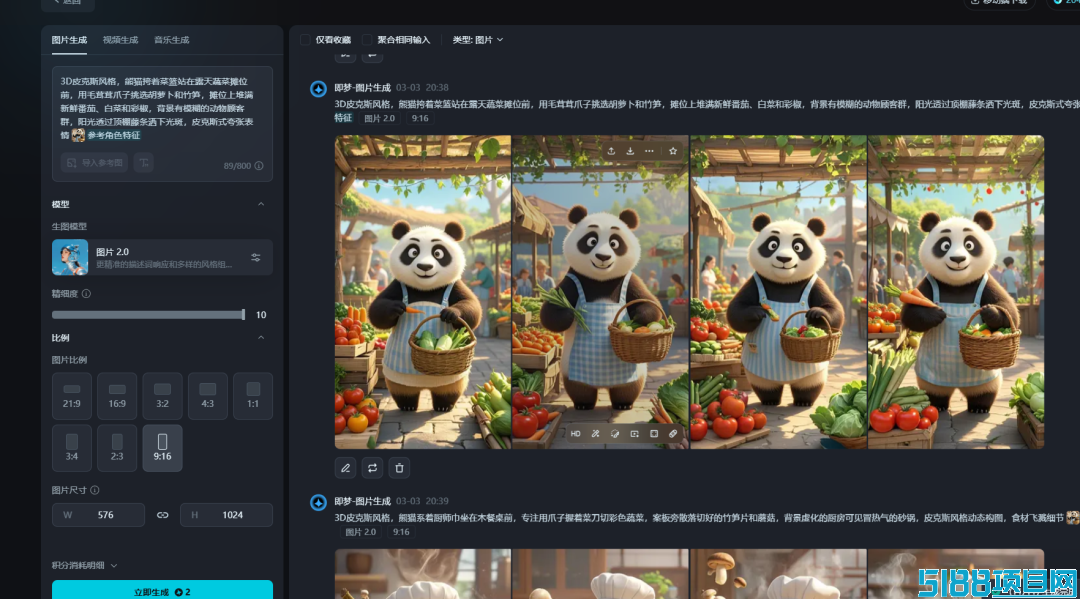Click the 即梦 avatar icon of the 20:39 entry
Screen dimensions: 1080x599
tap(318, 503)
